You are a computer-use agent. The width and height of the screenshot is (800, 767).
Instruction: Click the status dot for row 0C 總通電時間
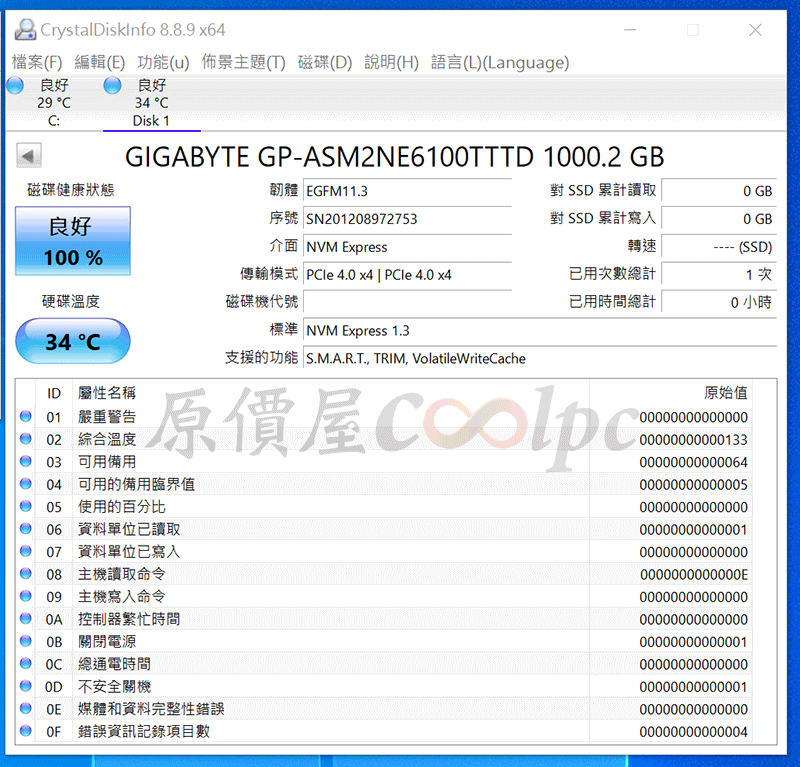click(x=26, y=663)
